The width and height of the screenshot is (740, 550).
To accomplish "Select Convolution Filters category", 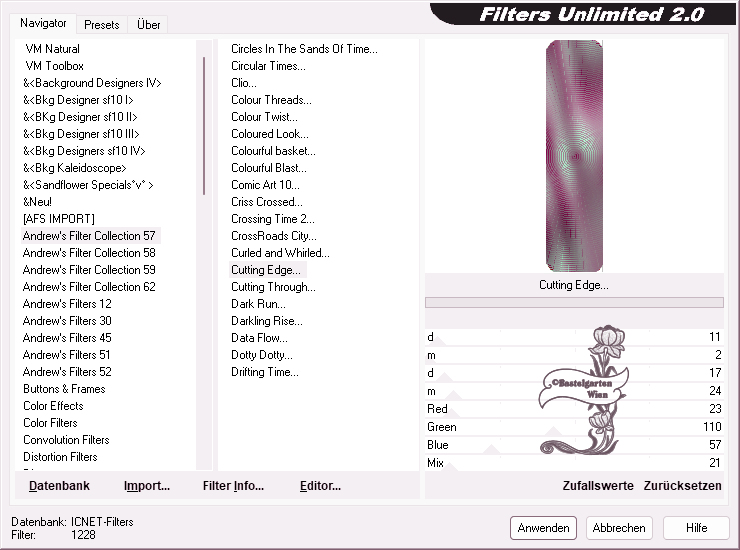I will coord(67,440).
